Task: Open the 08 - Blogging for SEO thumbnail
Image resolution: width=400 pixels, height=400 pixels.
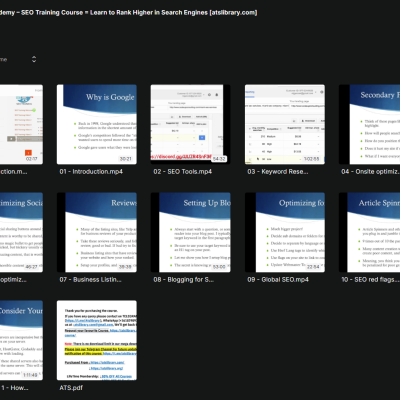Action: [191, 232]
